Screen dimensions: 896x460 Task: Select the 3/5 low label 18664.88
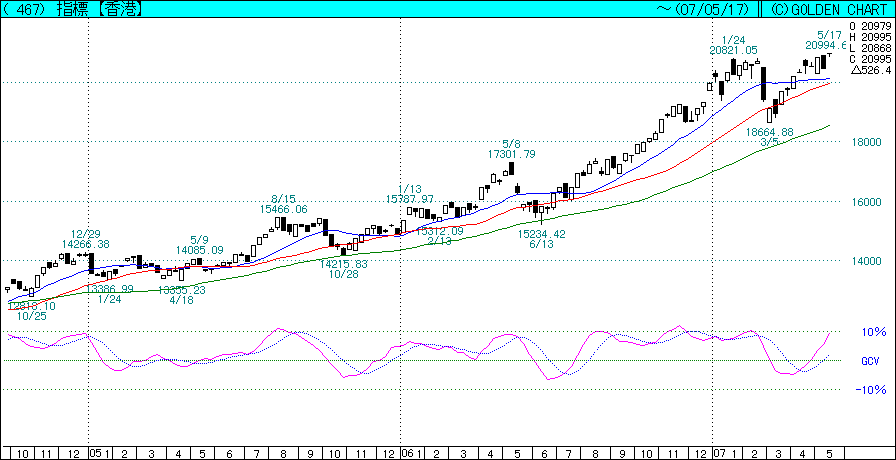[x=769, y=132]
